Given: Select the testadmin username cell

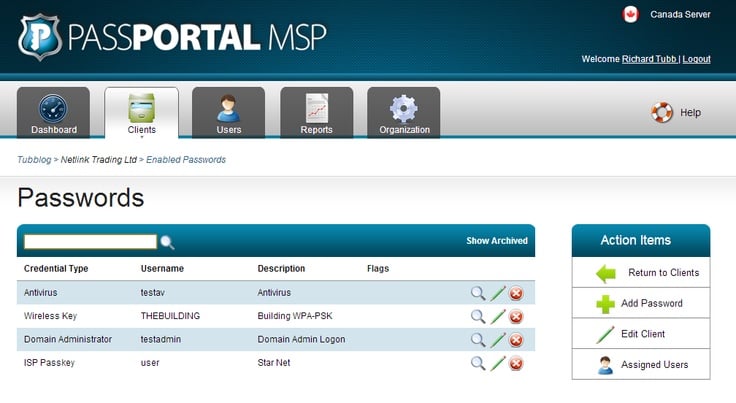Looking at the screenshot, I should tap(161, 339).
